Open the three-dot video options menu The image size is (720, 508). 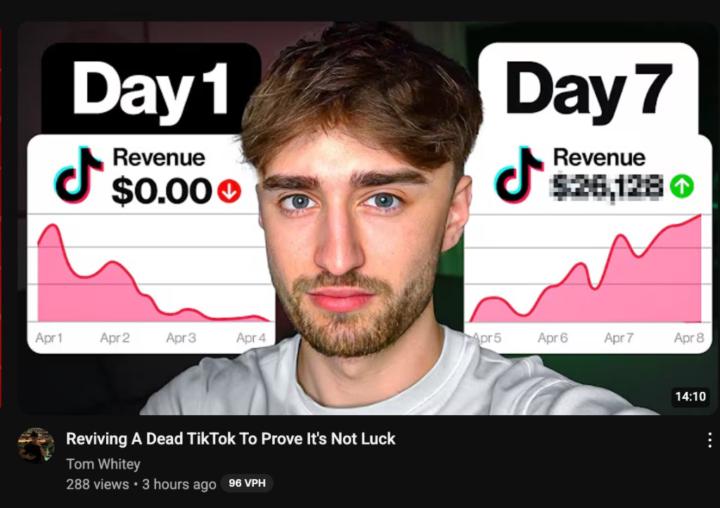(x=709, y=440)
